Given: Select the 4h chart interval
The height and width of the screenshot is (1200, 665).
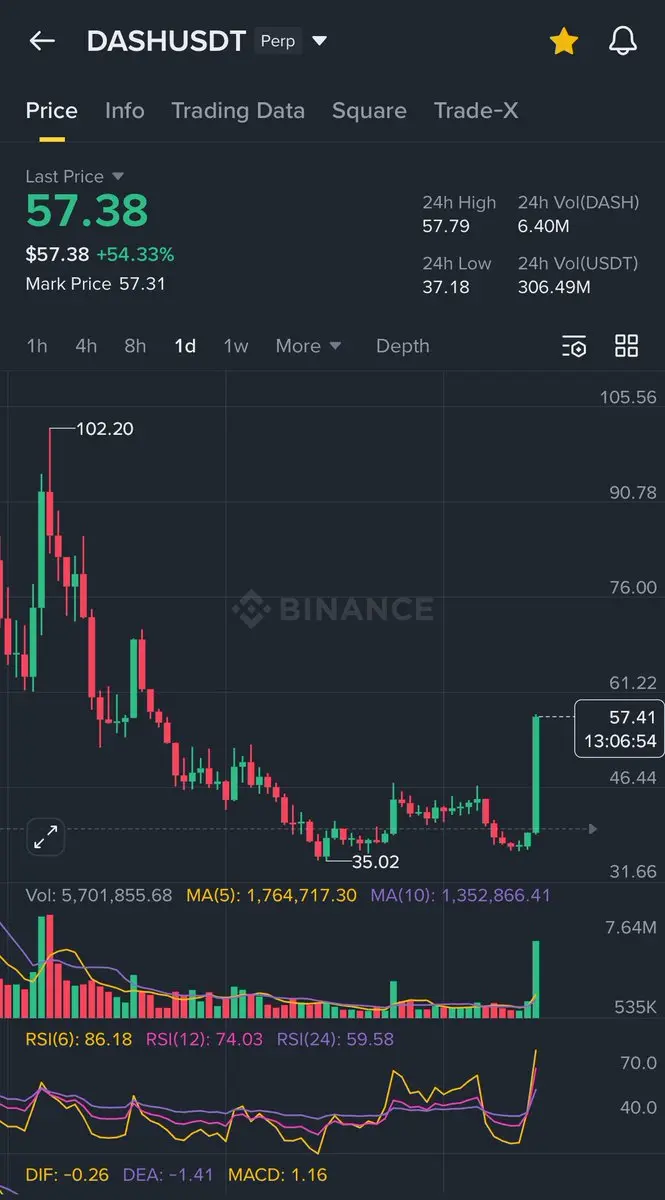Looking at the screenshot, I should point(86,346).
